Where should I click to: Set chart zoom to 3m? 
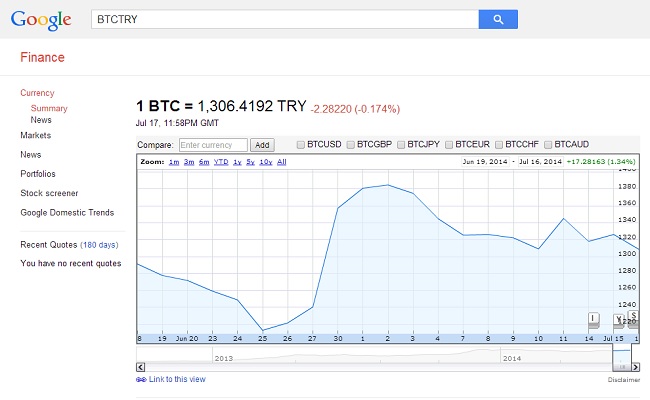point(189,162)
